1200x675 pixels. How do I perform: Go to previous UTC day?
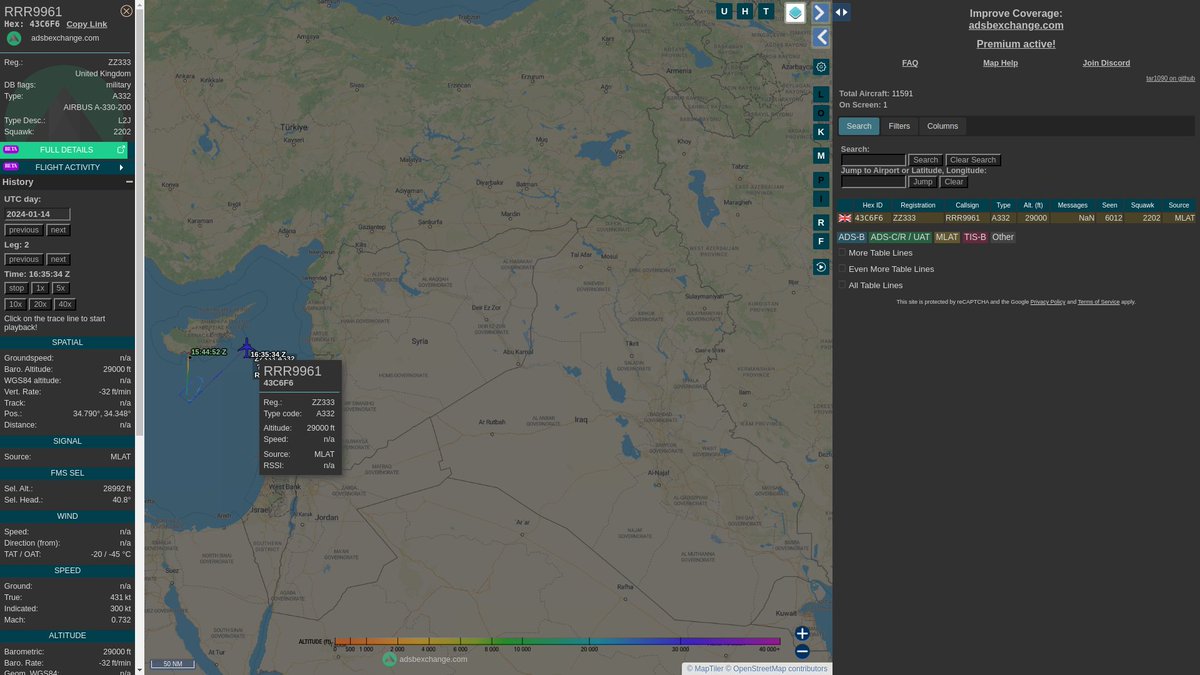click(24, 230)
